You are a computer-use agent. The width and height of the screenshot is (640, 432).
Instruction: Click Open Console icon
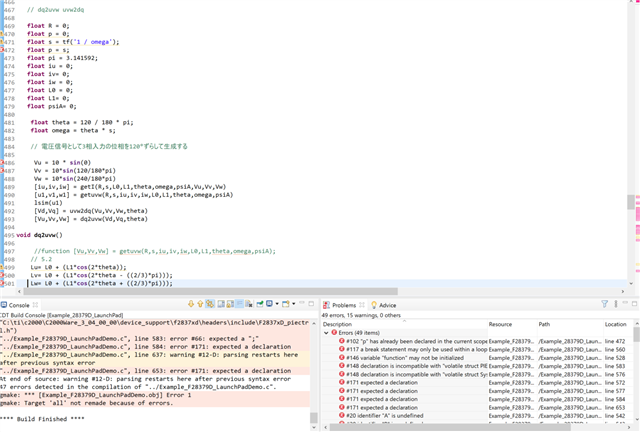tap(286, 304)
